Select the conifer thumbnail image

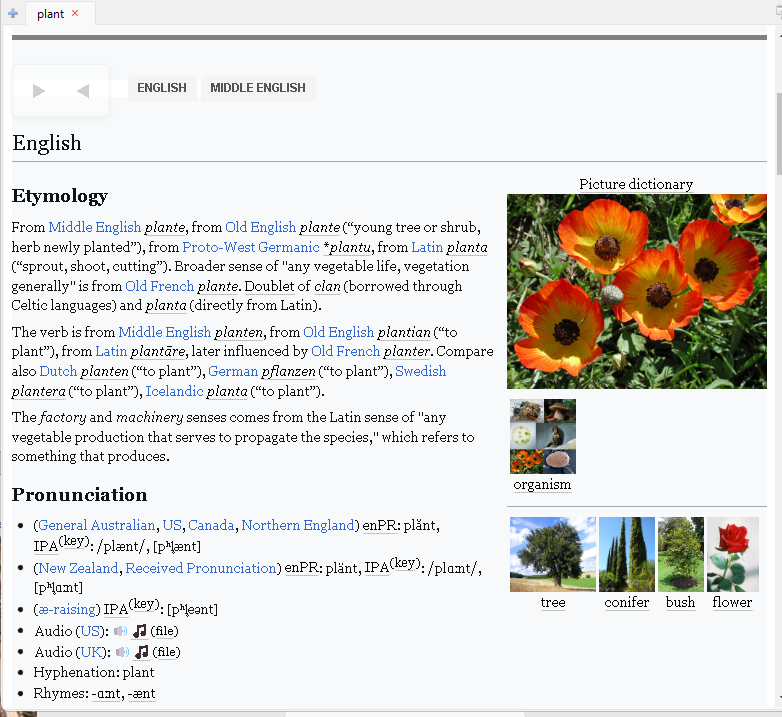tap(627, 554)
